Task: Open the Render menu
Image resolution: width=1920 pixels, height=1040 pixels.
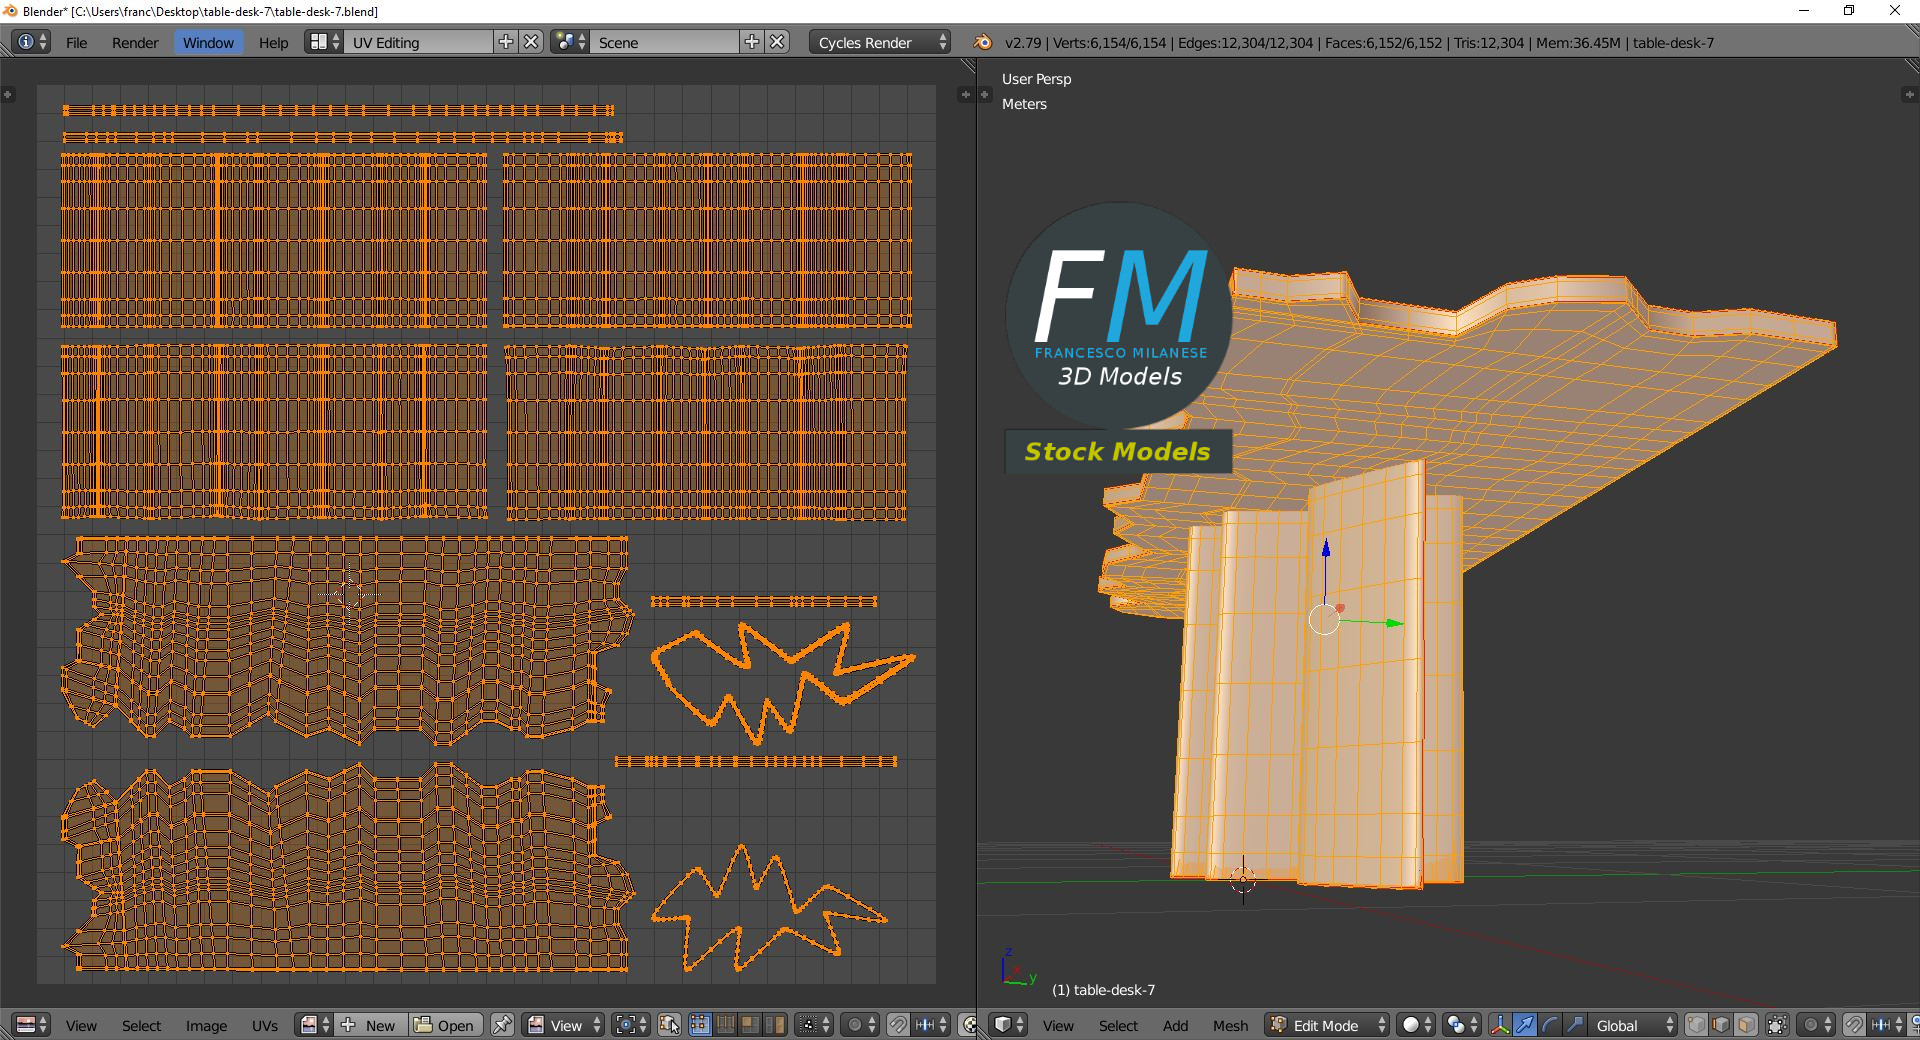Action: tap(135, 42)
